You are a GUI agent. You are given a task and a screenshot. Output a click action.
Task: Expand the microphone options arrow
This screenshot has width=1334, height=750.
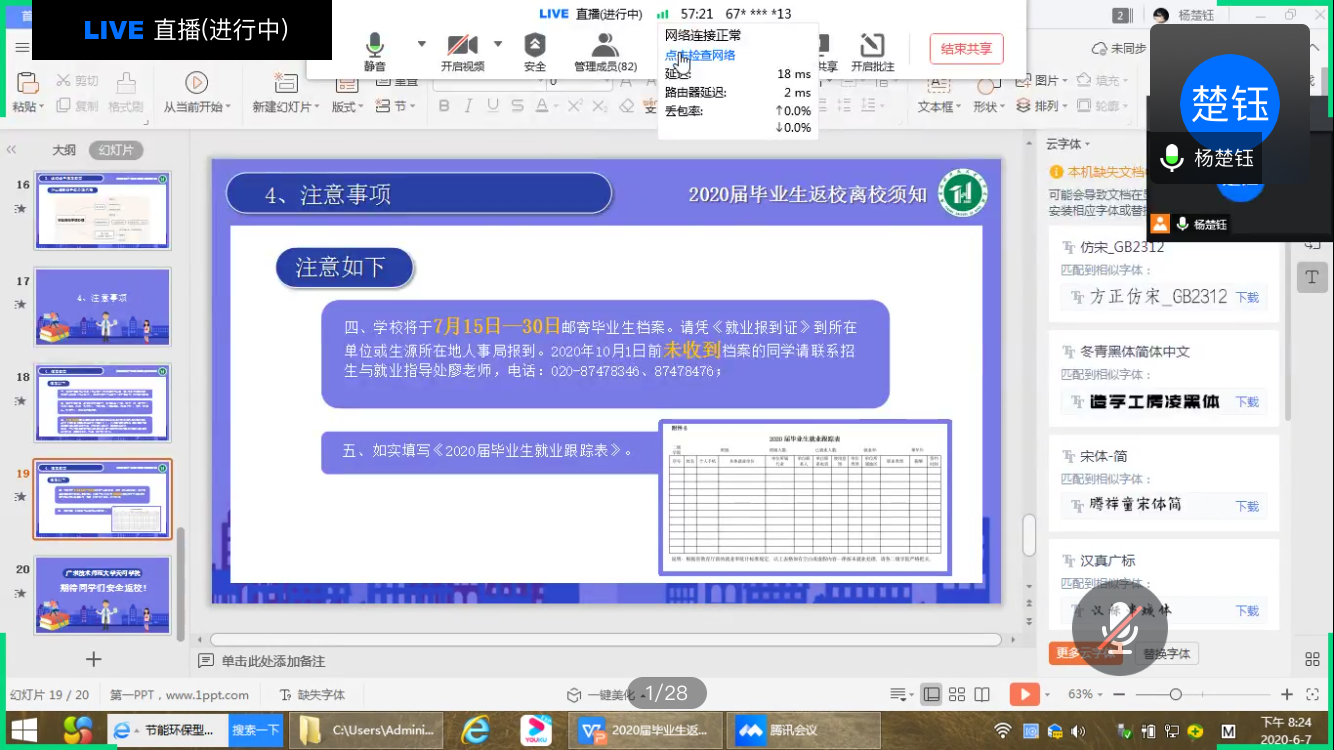pyautogui.click(x=421, y=44)
